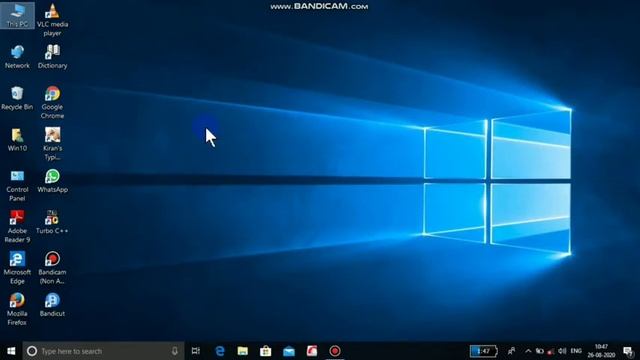Image resolution: width=640 pixels, height=360 pixels.
Task: Click the search box microphone icon
Action: point(175,351)
